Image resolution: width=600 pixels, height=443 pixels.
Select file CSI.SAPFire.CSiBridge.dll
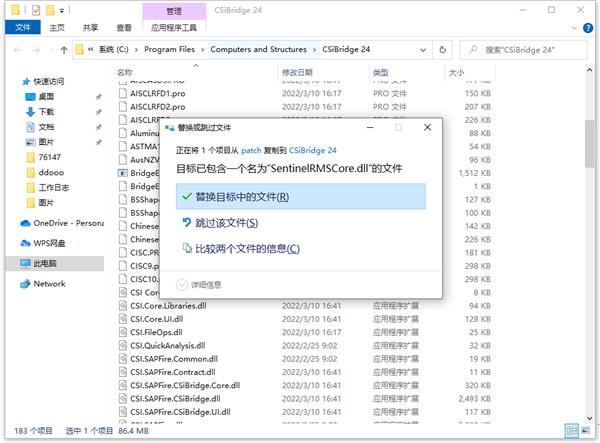point(175,399)
